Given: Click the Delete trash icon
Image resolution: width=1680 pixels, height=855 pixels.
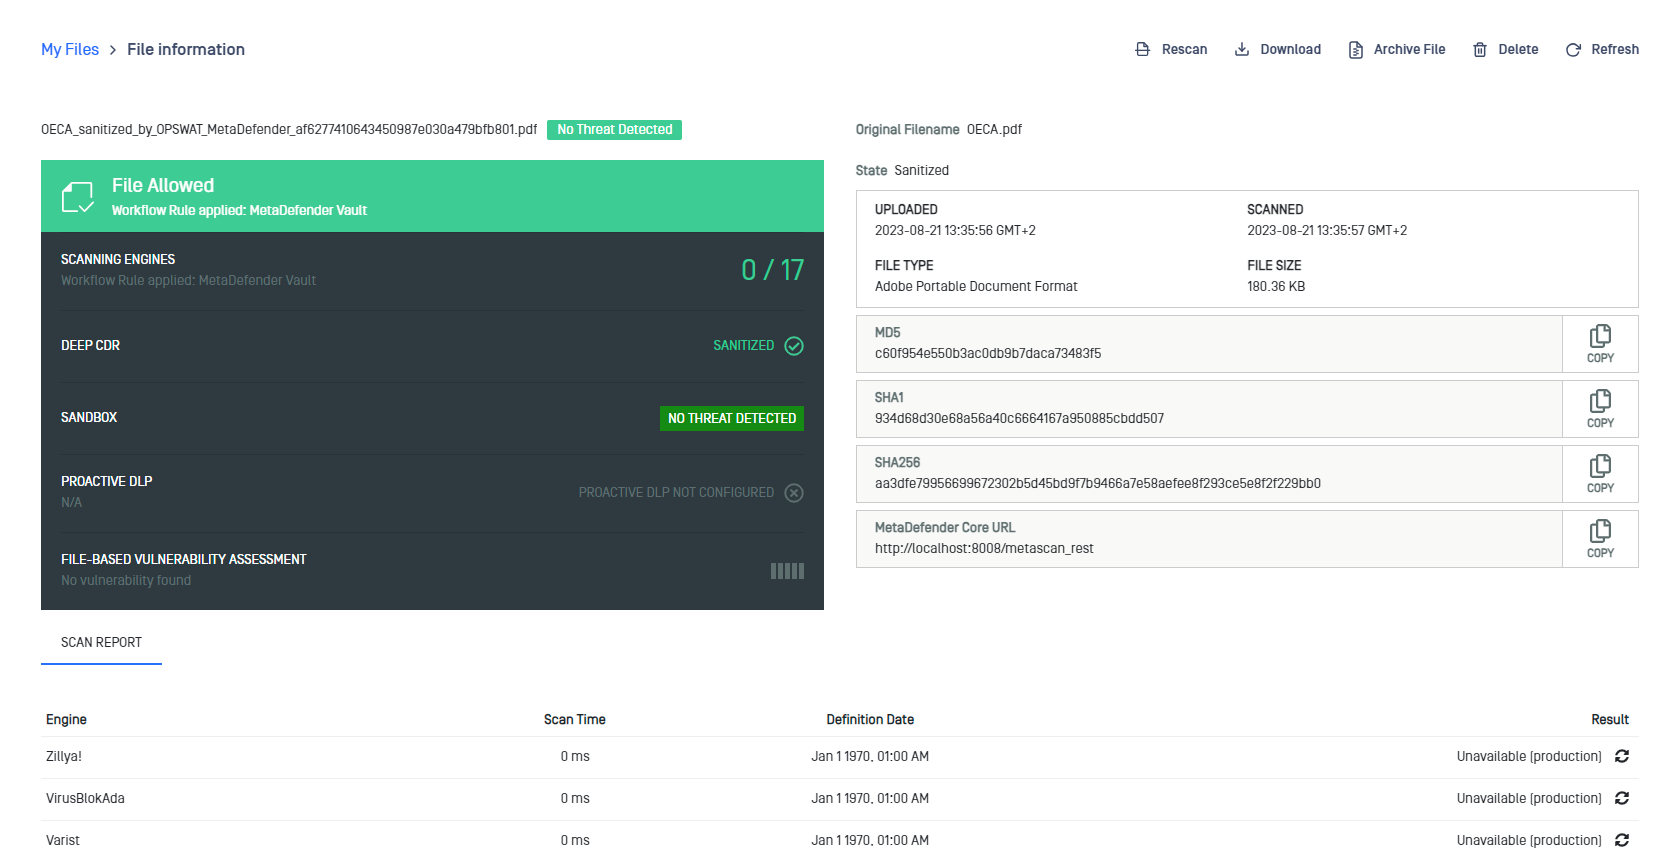Looking at the screenshot, I should [1480, 50].
